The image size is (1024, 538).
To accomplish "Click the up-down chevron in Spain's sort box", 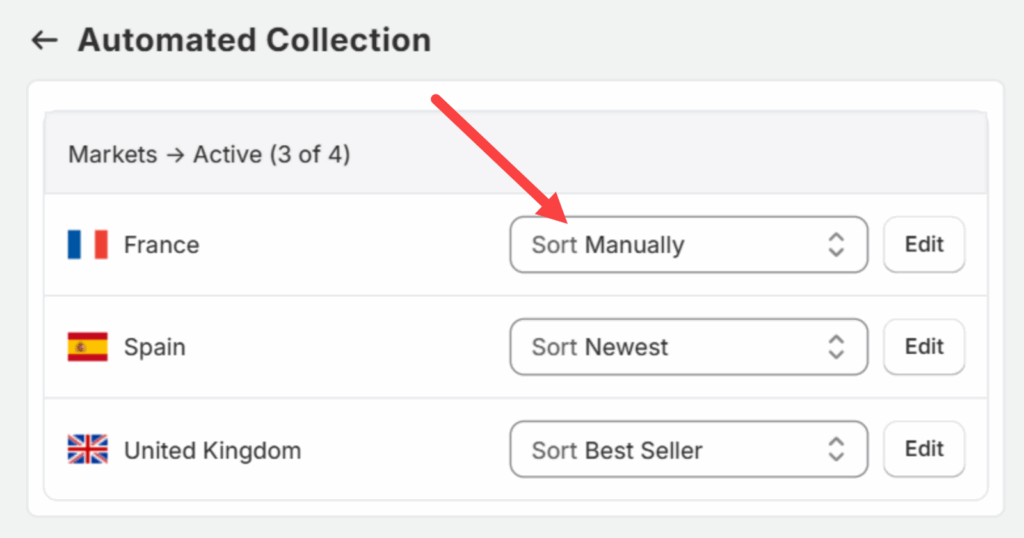I will pos(836,347).
